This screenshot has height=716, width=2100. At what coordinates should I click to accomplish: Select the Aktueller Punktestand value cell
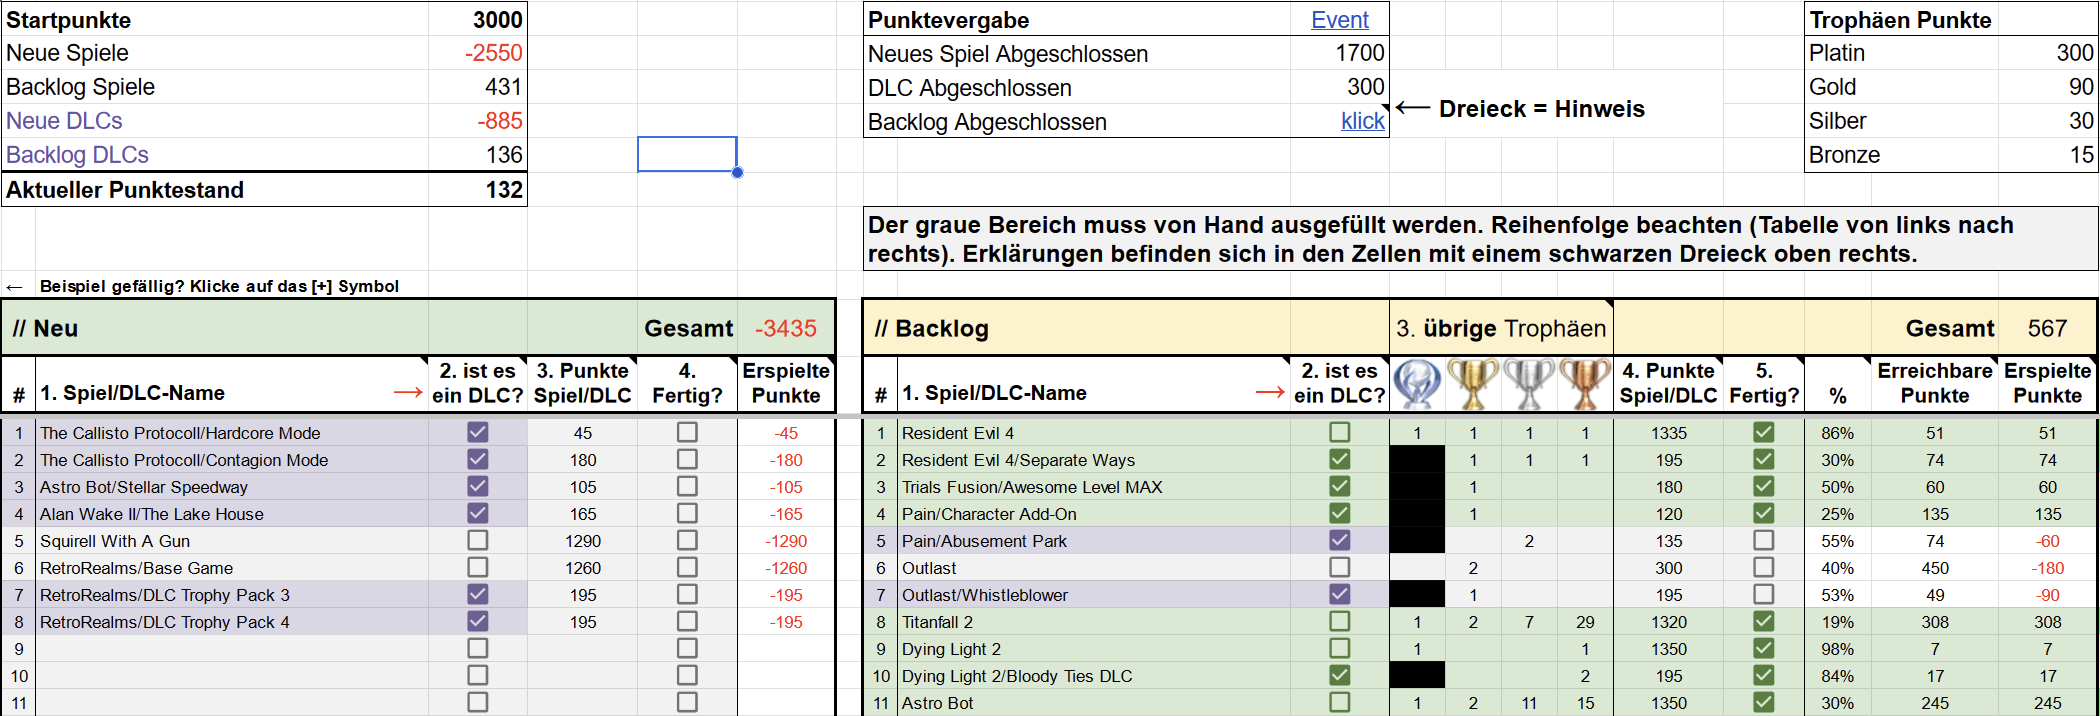point(478,190)
